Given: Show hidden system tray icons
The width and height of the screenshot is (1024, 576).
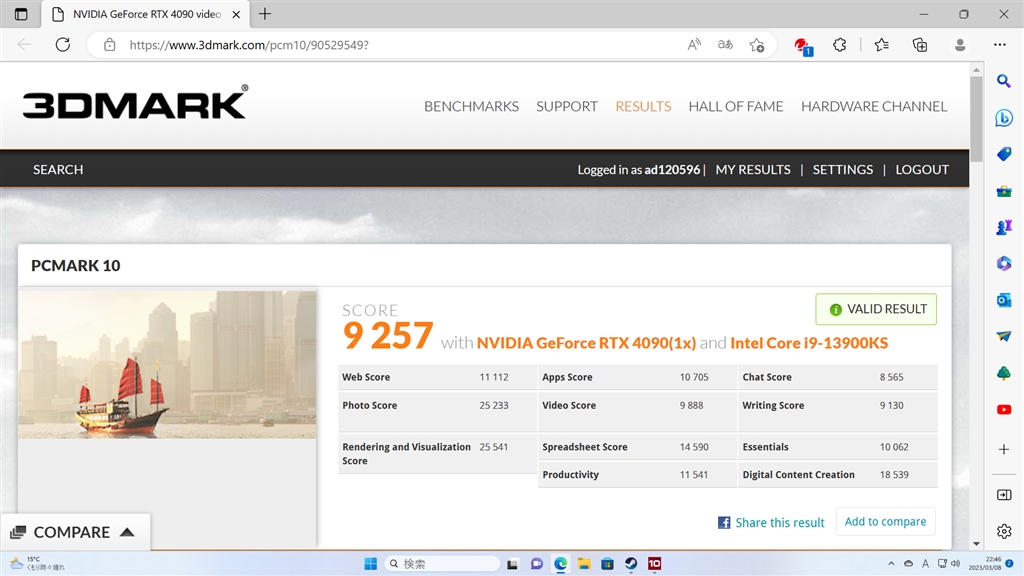Looking at the screenshot, I should point(891,564).
